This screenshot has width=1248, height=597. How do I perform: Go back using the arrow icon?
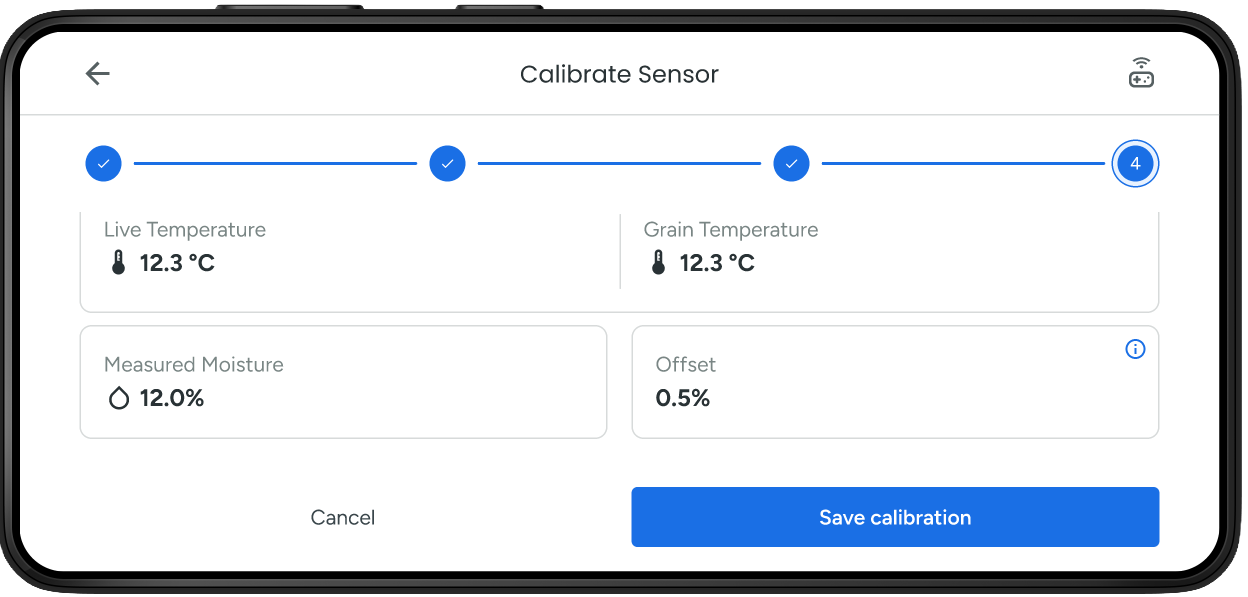click(x=97, y=74)
